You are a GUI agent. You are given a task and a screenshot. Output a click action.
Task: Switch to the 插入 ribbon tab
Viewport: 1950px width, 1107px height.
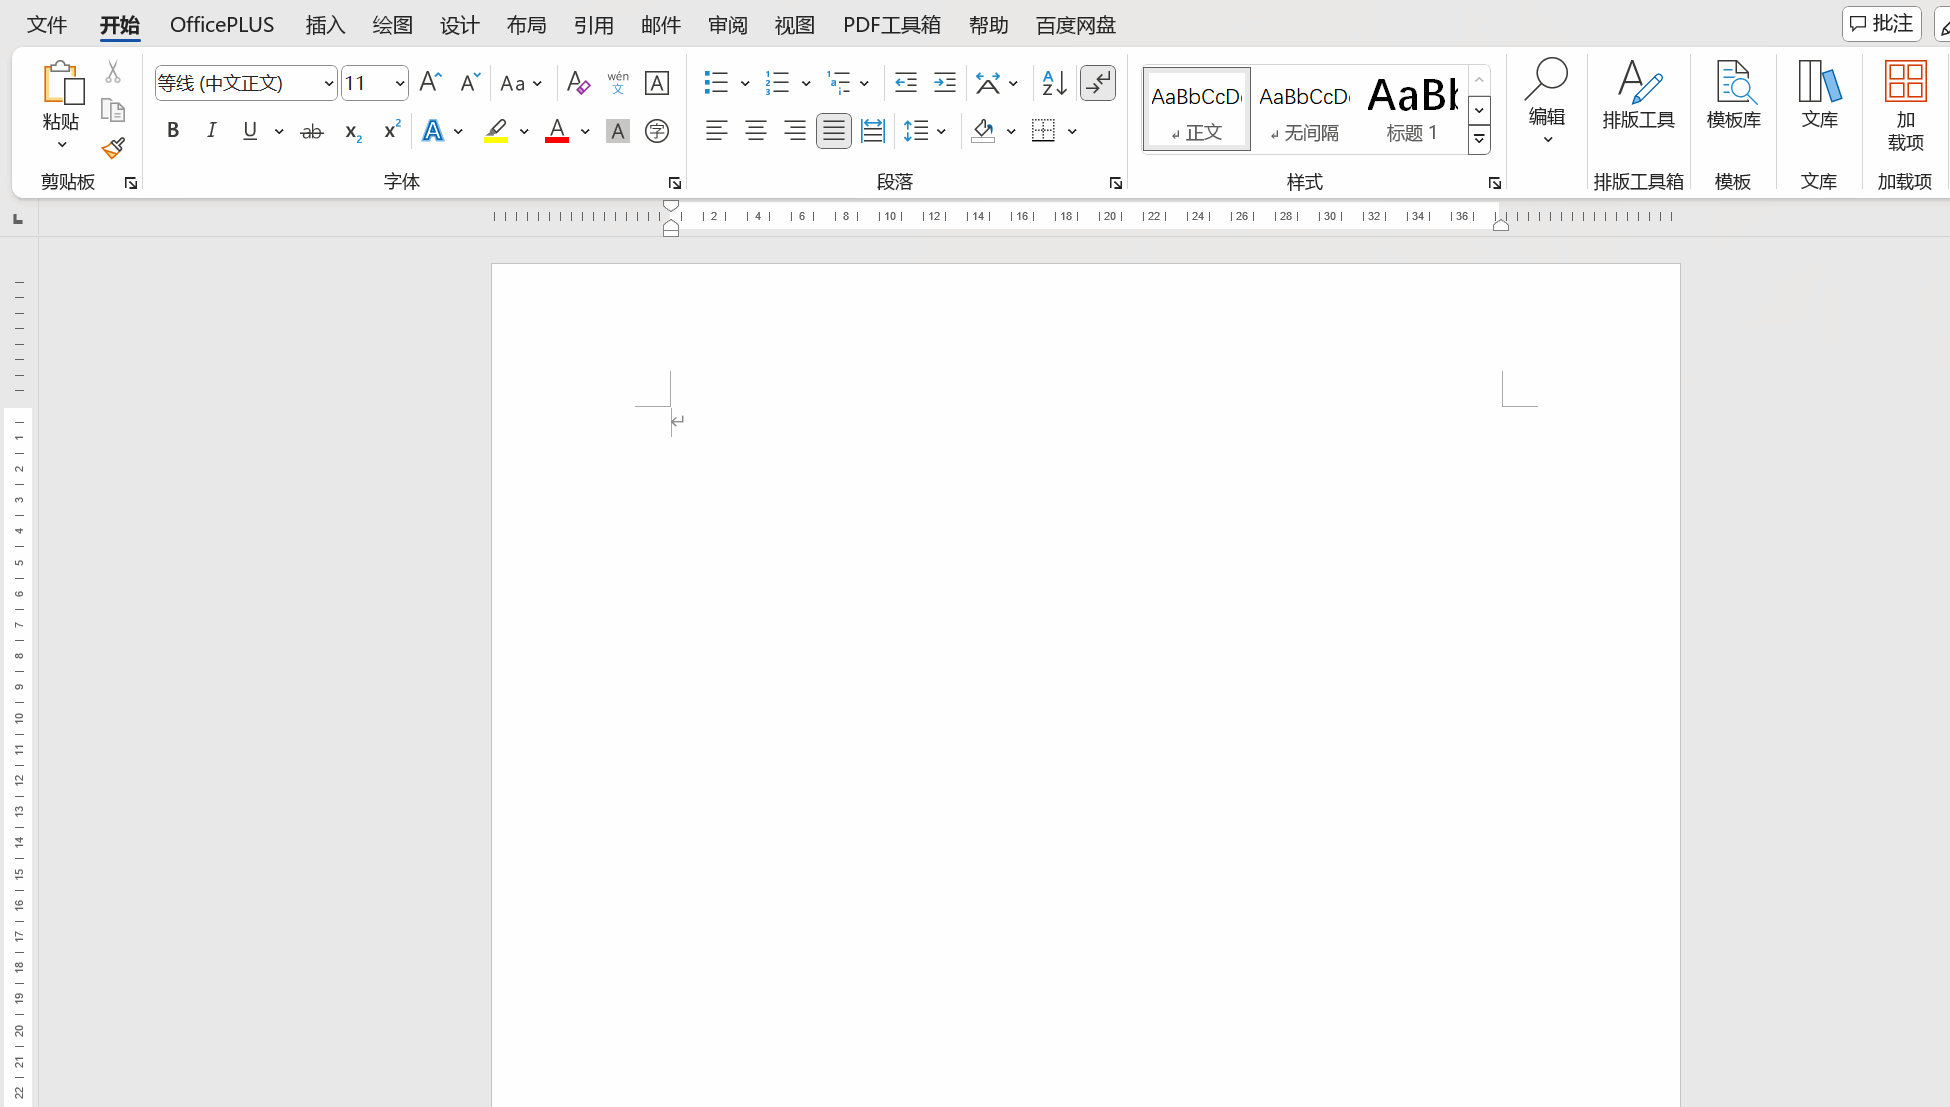[325, 25]
